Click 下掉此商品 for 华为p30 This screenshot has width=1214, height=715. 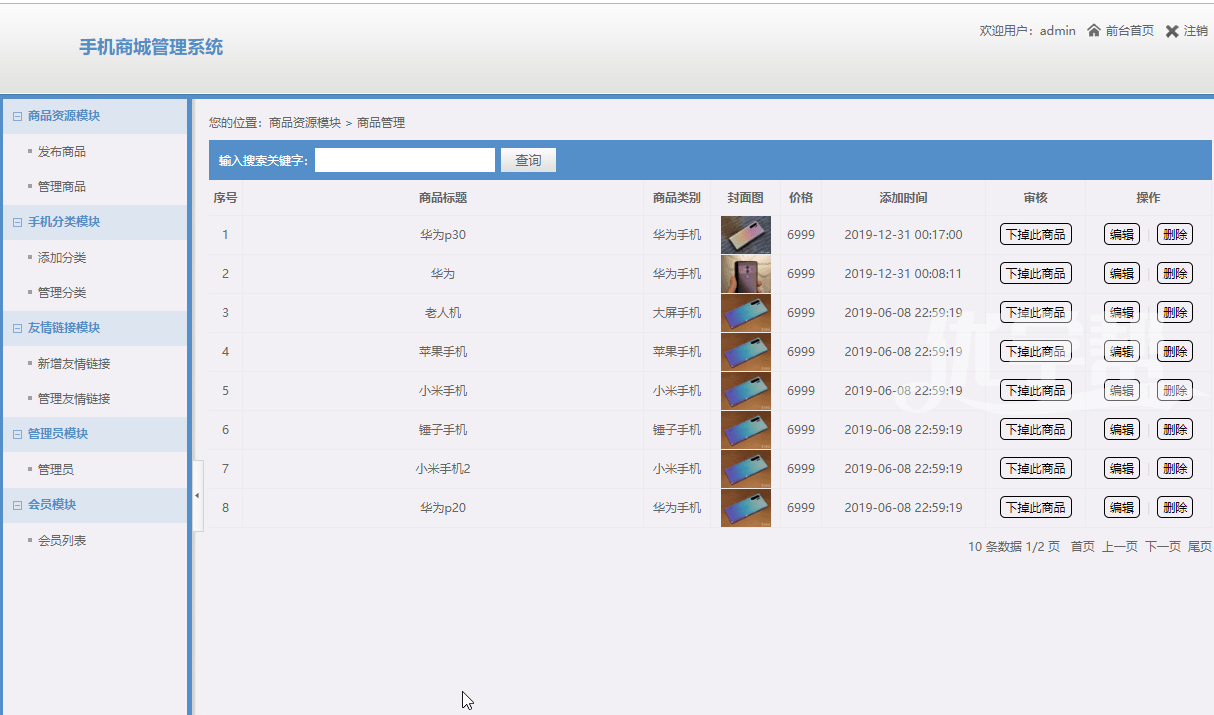click(1035, 235)
